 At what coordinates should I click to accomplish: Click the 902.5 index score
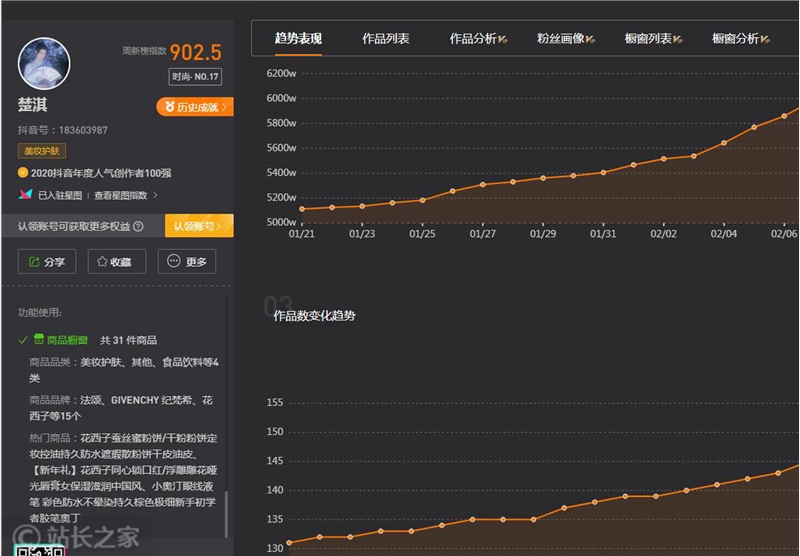click(x=196, y=53)
